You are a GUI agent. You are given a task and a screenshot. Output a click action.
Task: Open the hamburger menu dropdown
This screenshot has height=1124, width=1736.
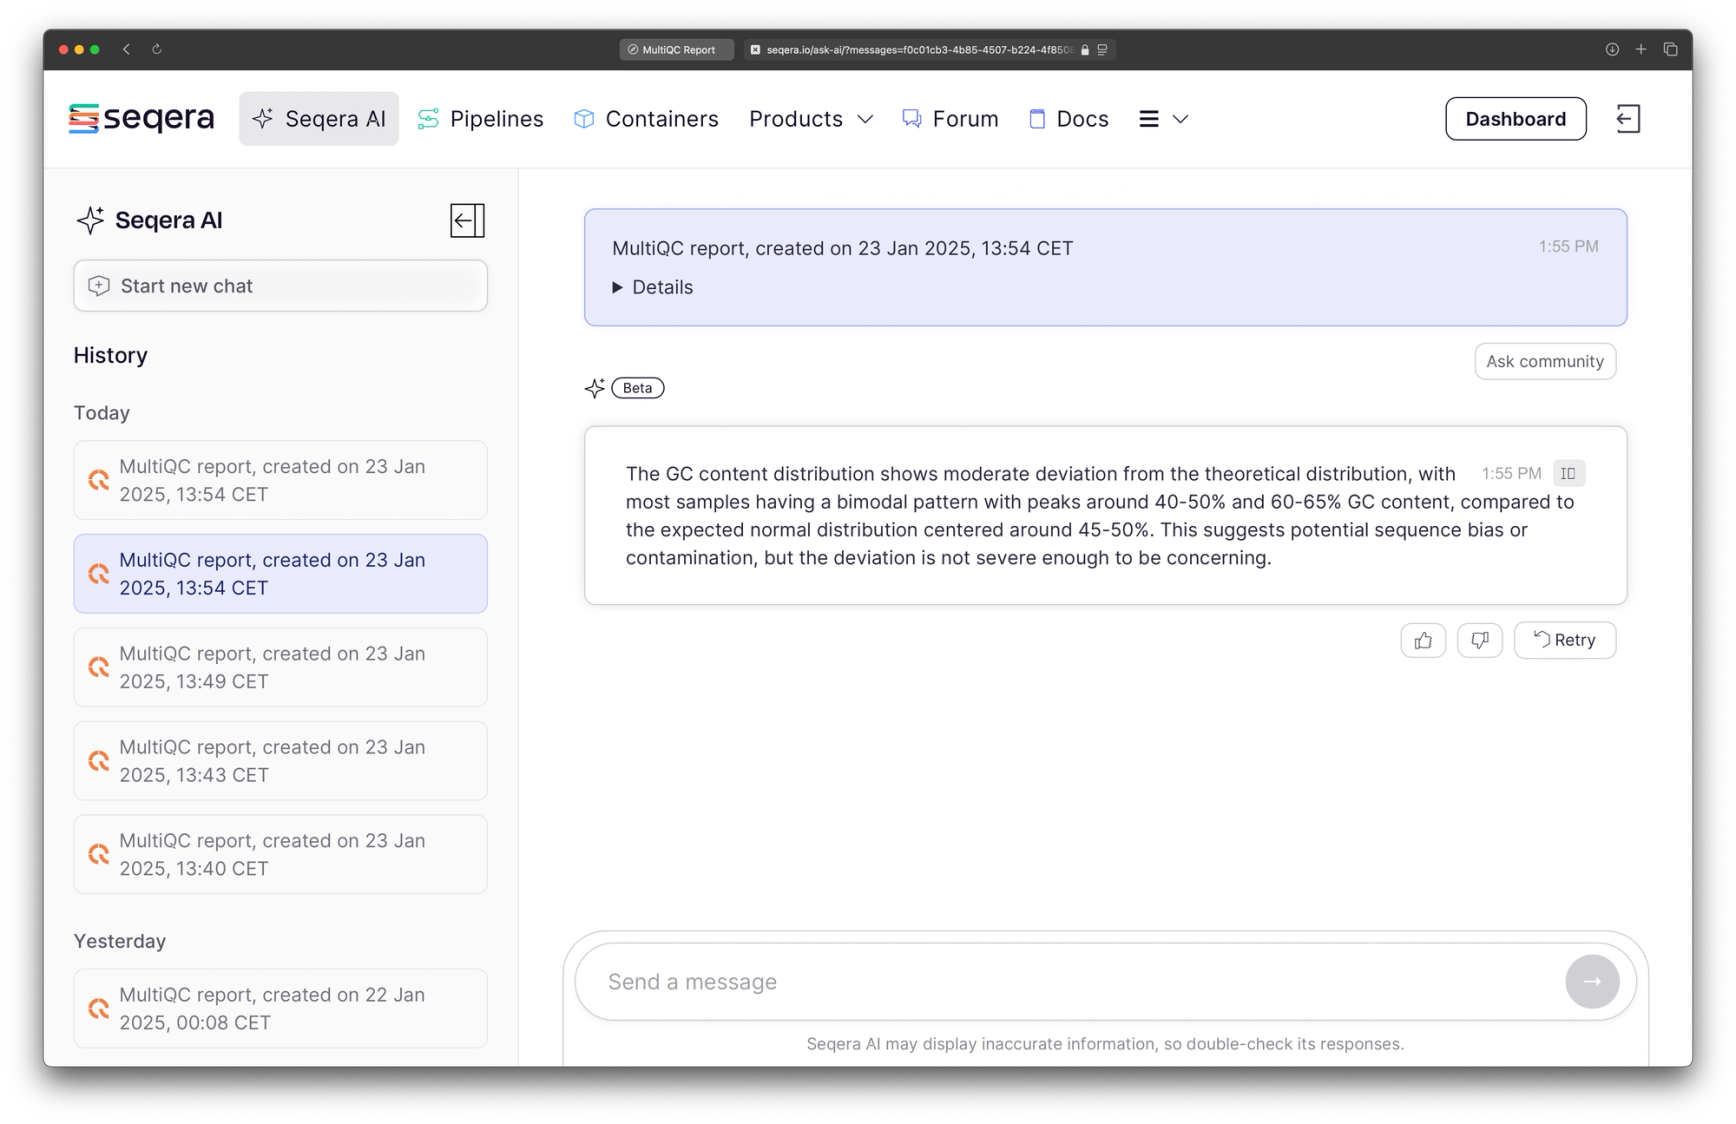pos(1163,119)
